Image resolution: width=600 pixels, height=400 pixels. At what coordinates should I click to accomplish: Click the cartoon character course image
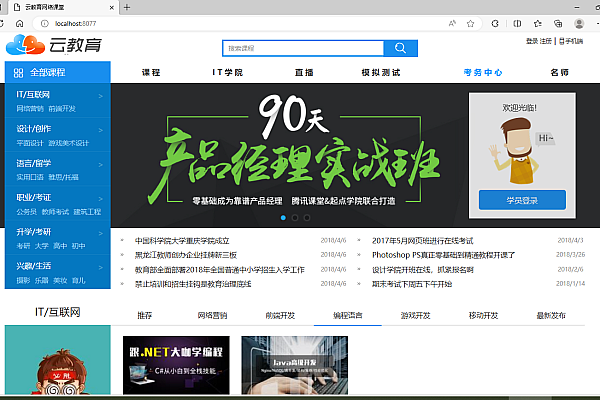[x=58, y=360]
